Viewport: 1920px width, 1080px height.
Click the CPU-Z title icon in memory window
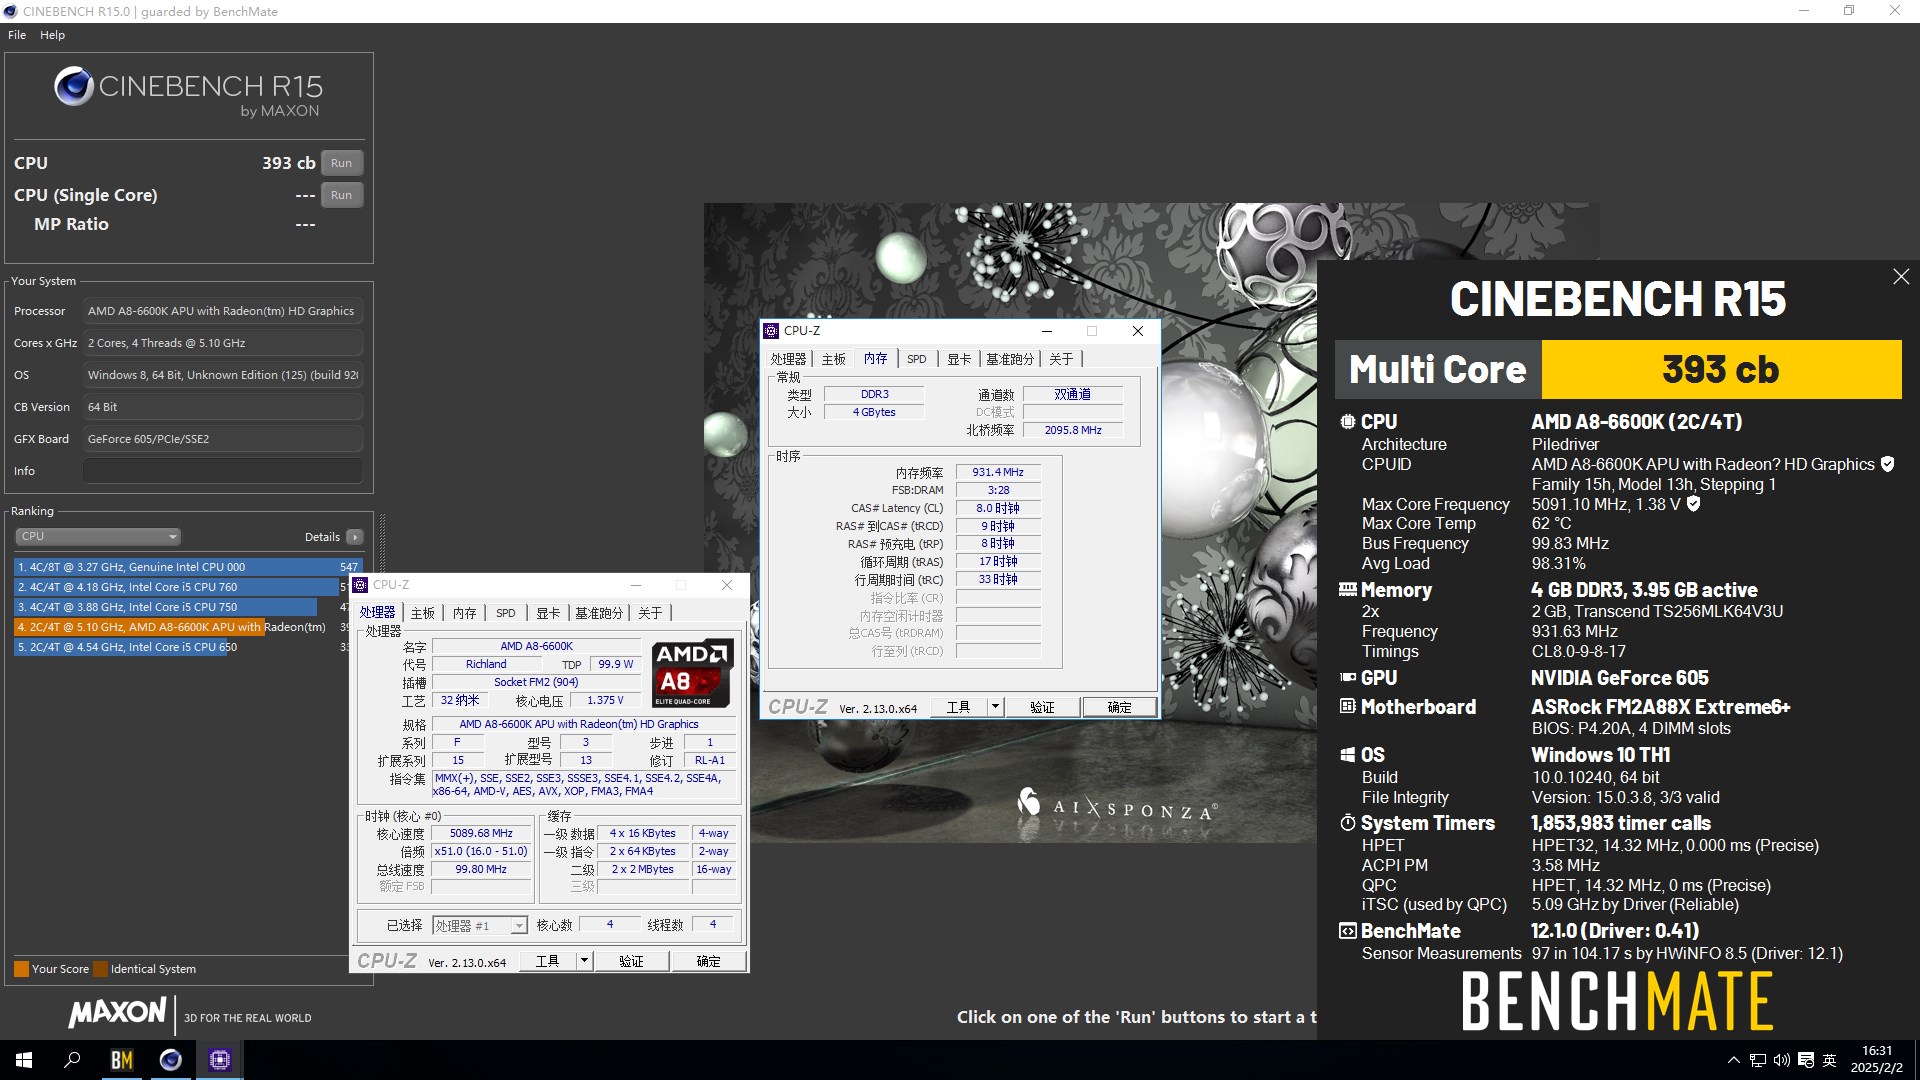(771, 331)
